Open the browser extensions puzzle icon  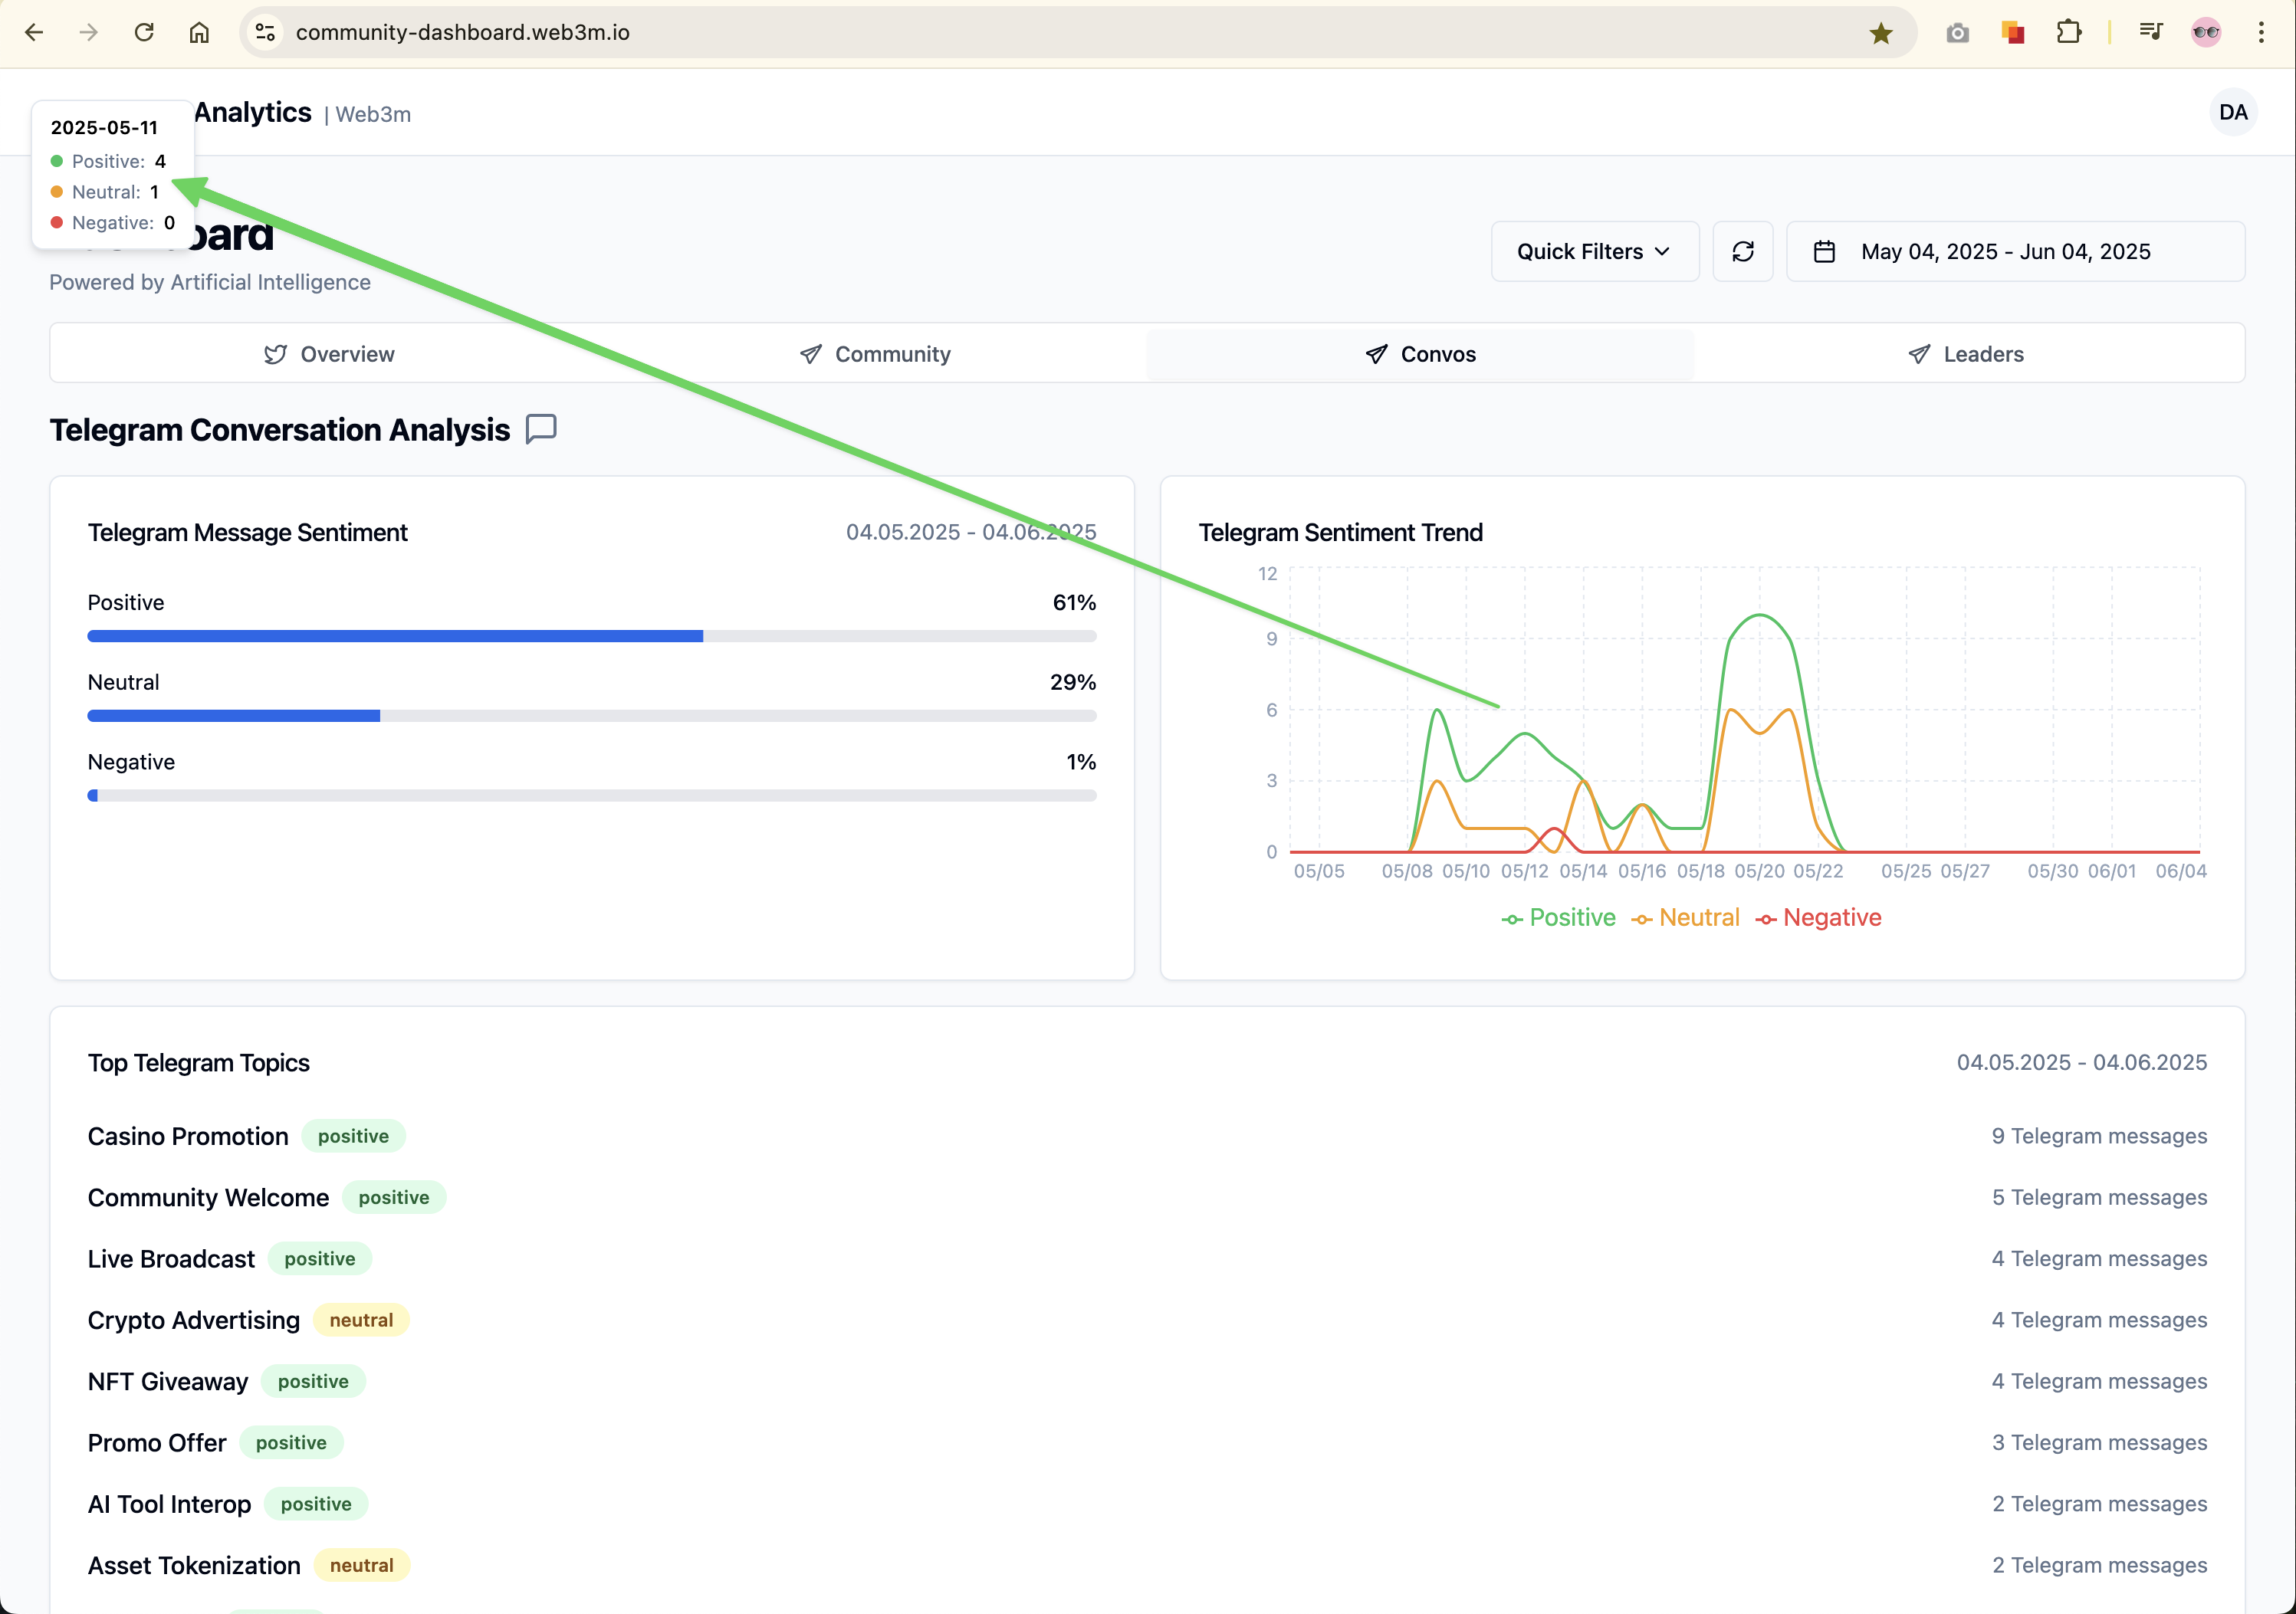pyautogui.click(x=2068, y=33)
